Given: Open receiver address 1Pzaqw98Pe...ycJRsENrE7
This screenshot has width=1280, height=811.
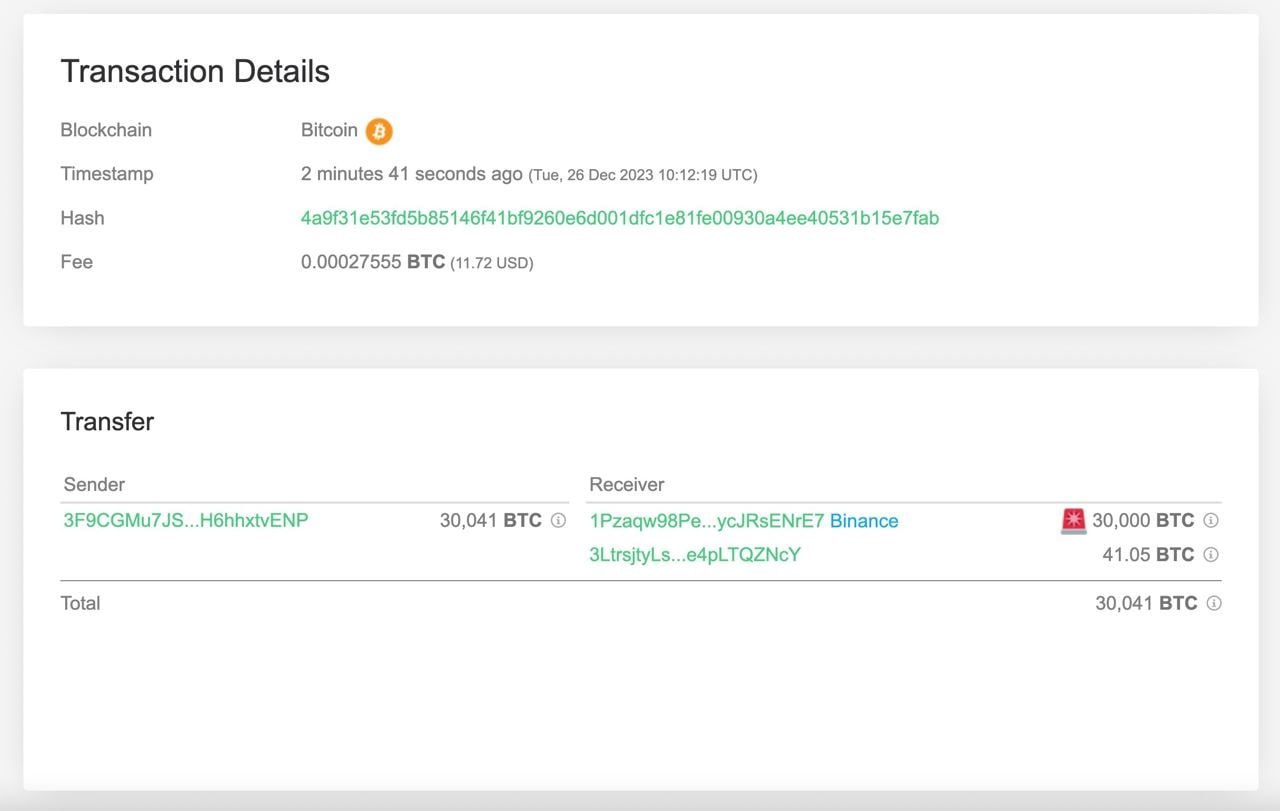Looking at the screenshot, I should coord(706,521).
